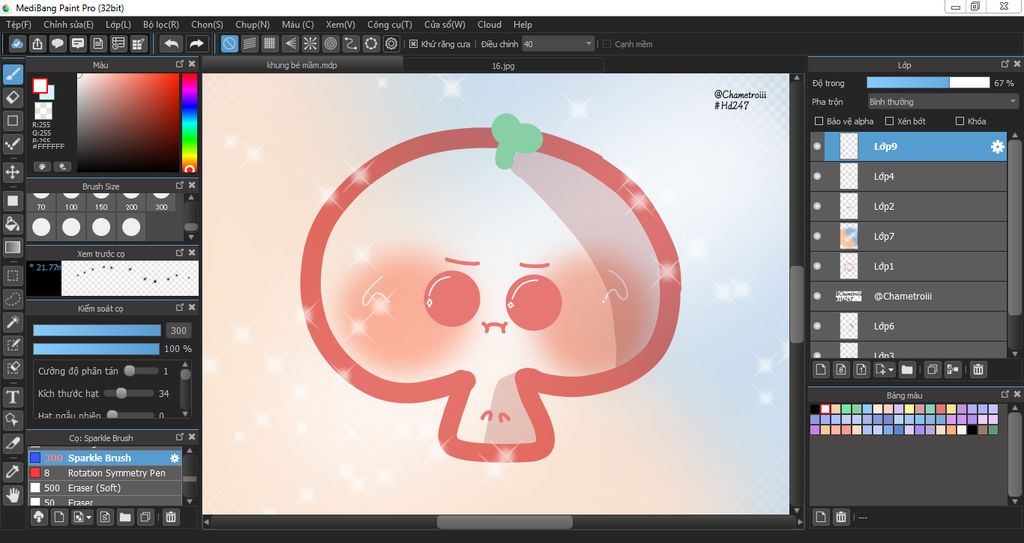
Task: Open Lớp9 layer settings gear
Action: pyautogui.click(x=997, y=147)
